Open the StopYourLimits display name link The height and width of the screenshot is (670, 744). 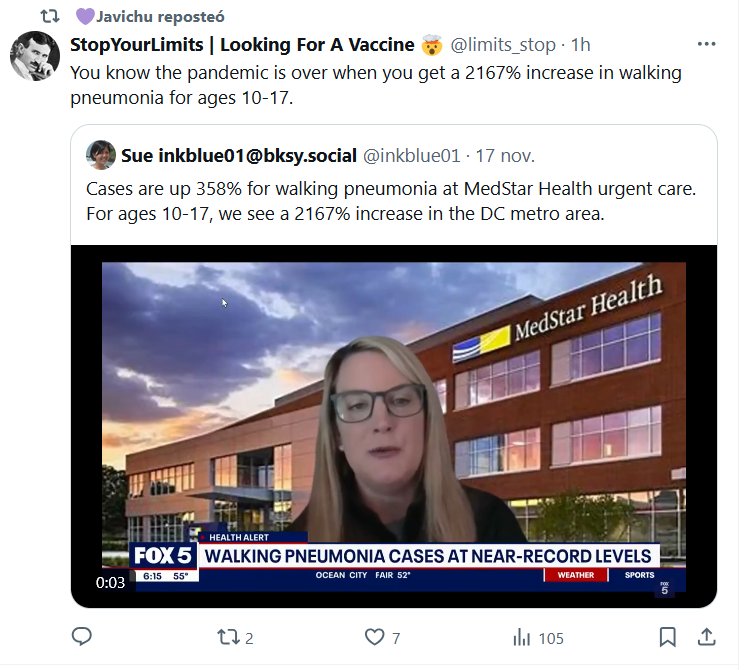click(242, 45)
